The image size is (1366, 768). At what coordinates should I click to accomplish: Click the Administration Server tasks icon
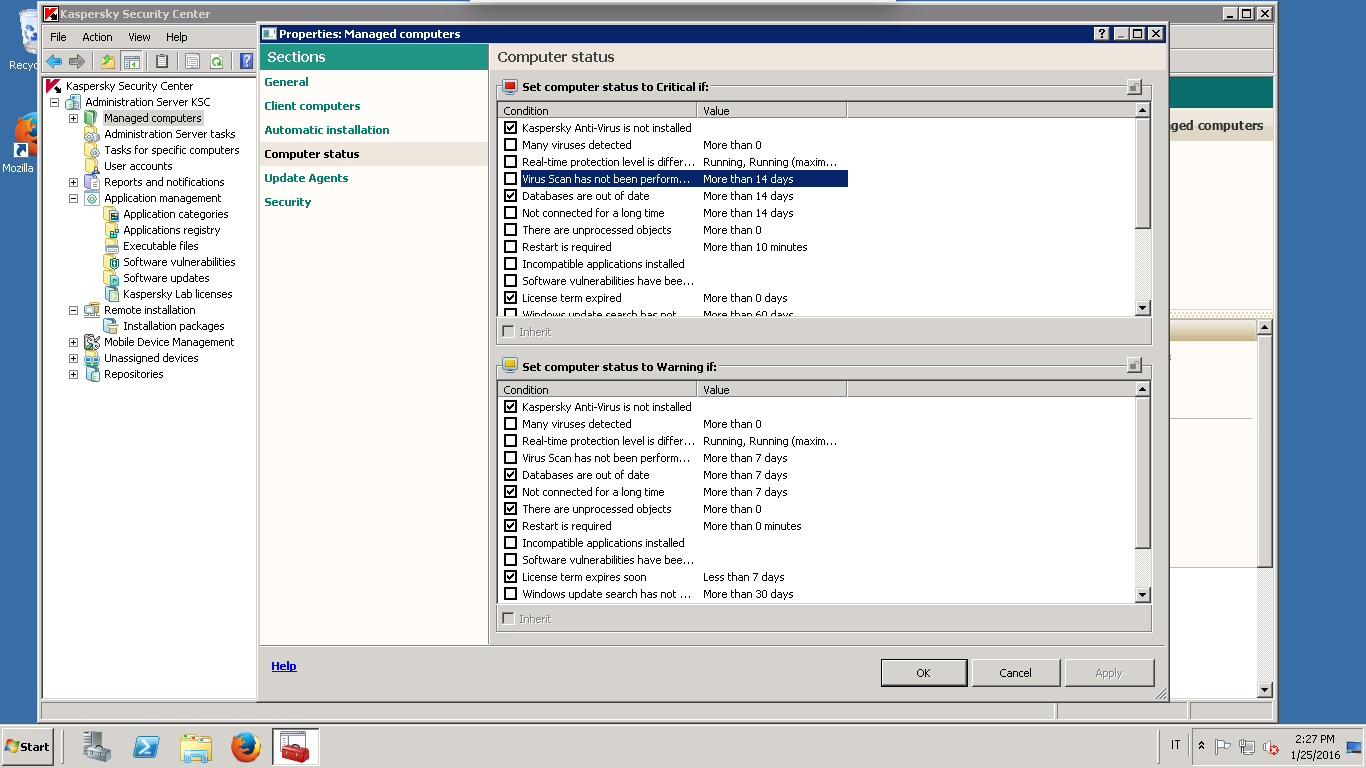(92, 134)
